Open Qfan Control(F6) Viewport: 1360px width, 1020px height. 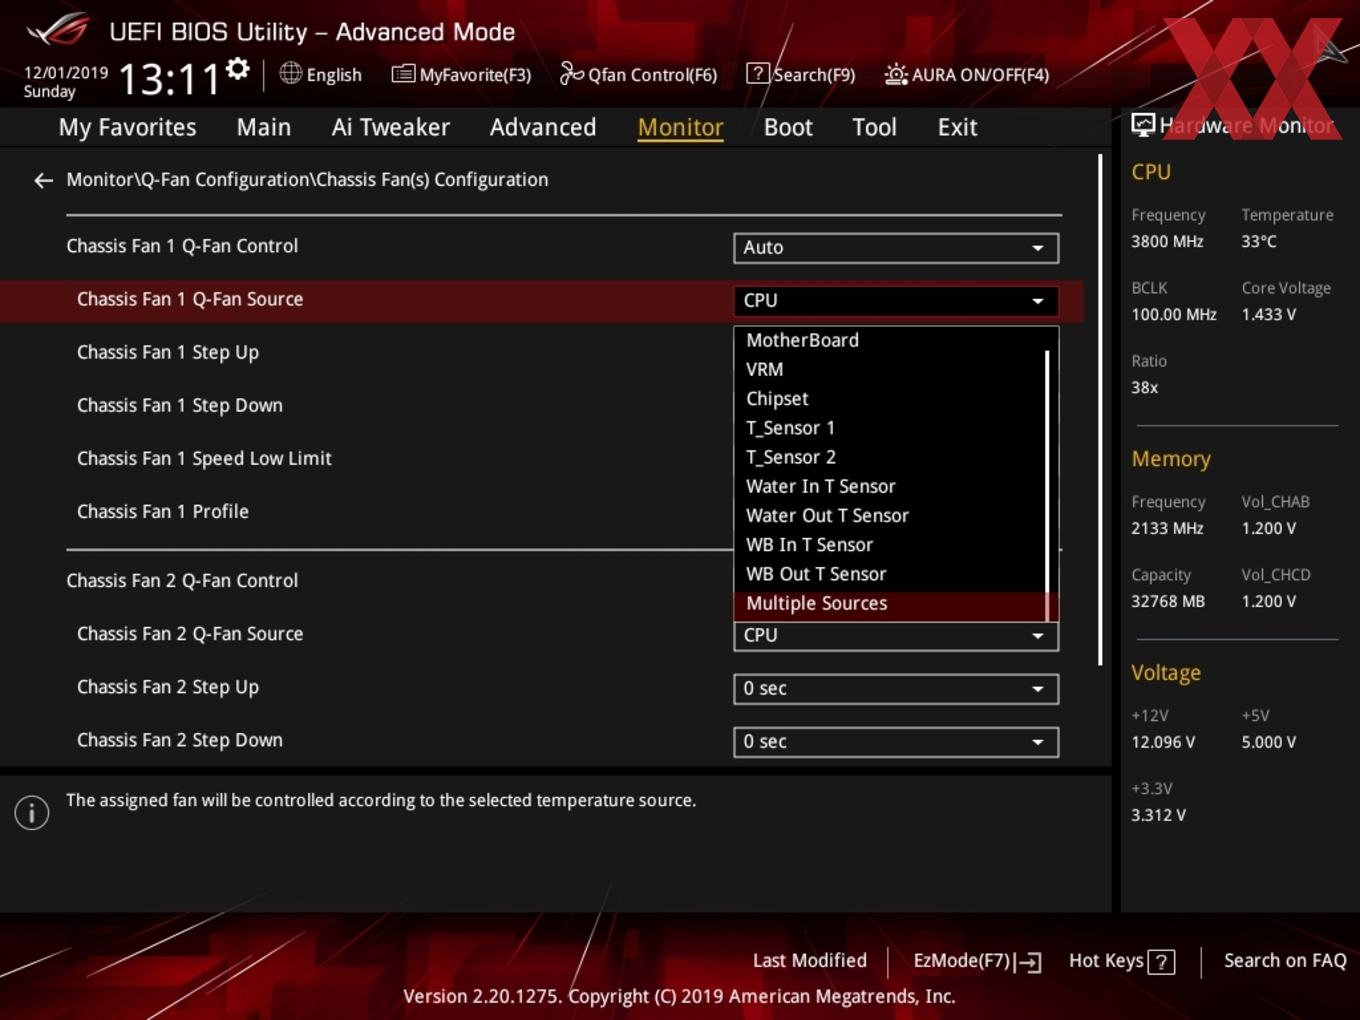click(x=638, y=74)
